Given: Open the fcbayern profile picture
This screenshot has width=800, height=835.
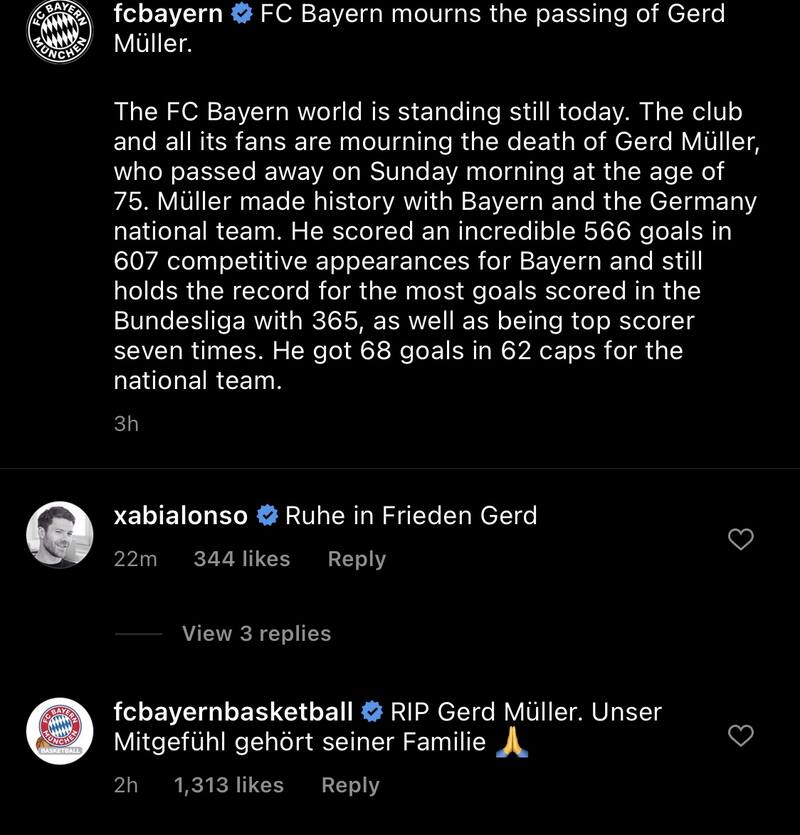Looking at the screenshot, I should coord(59,31).
